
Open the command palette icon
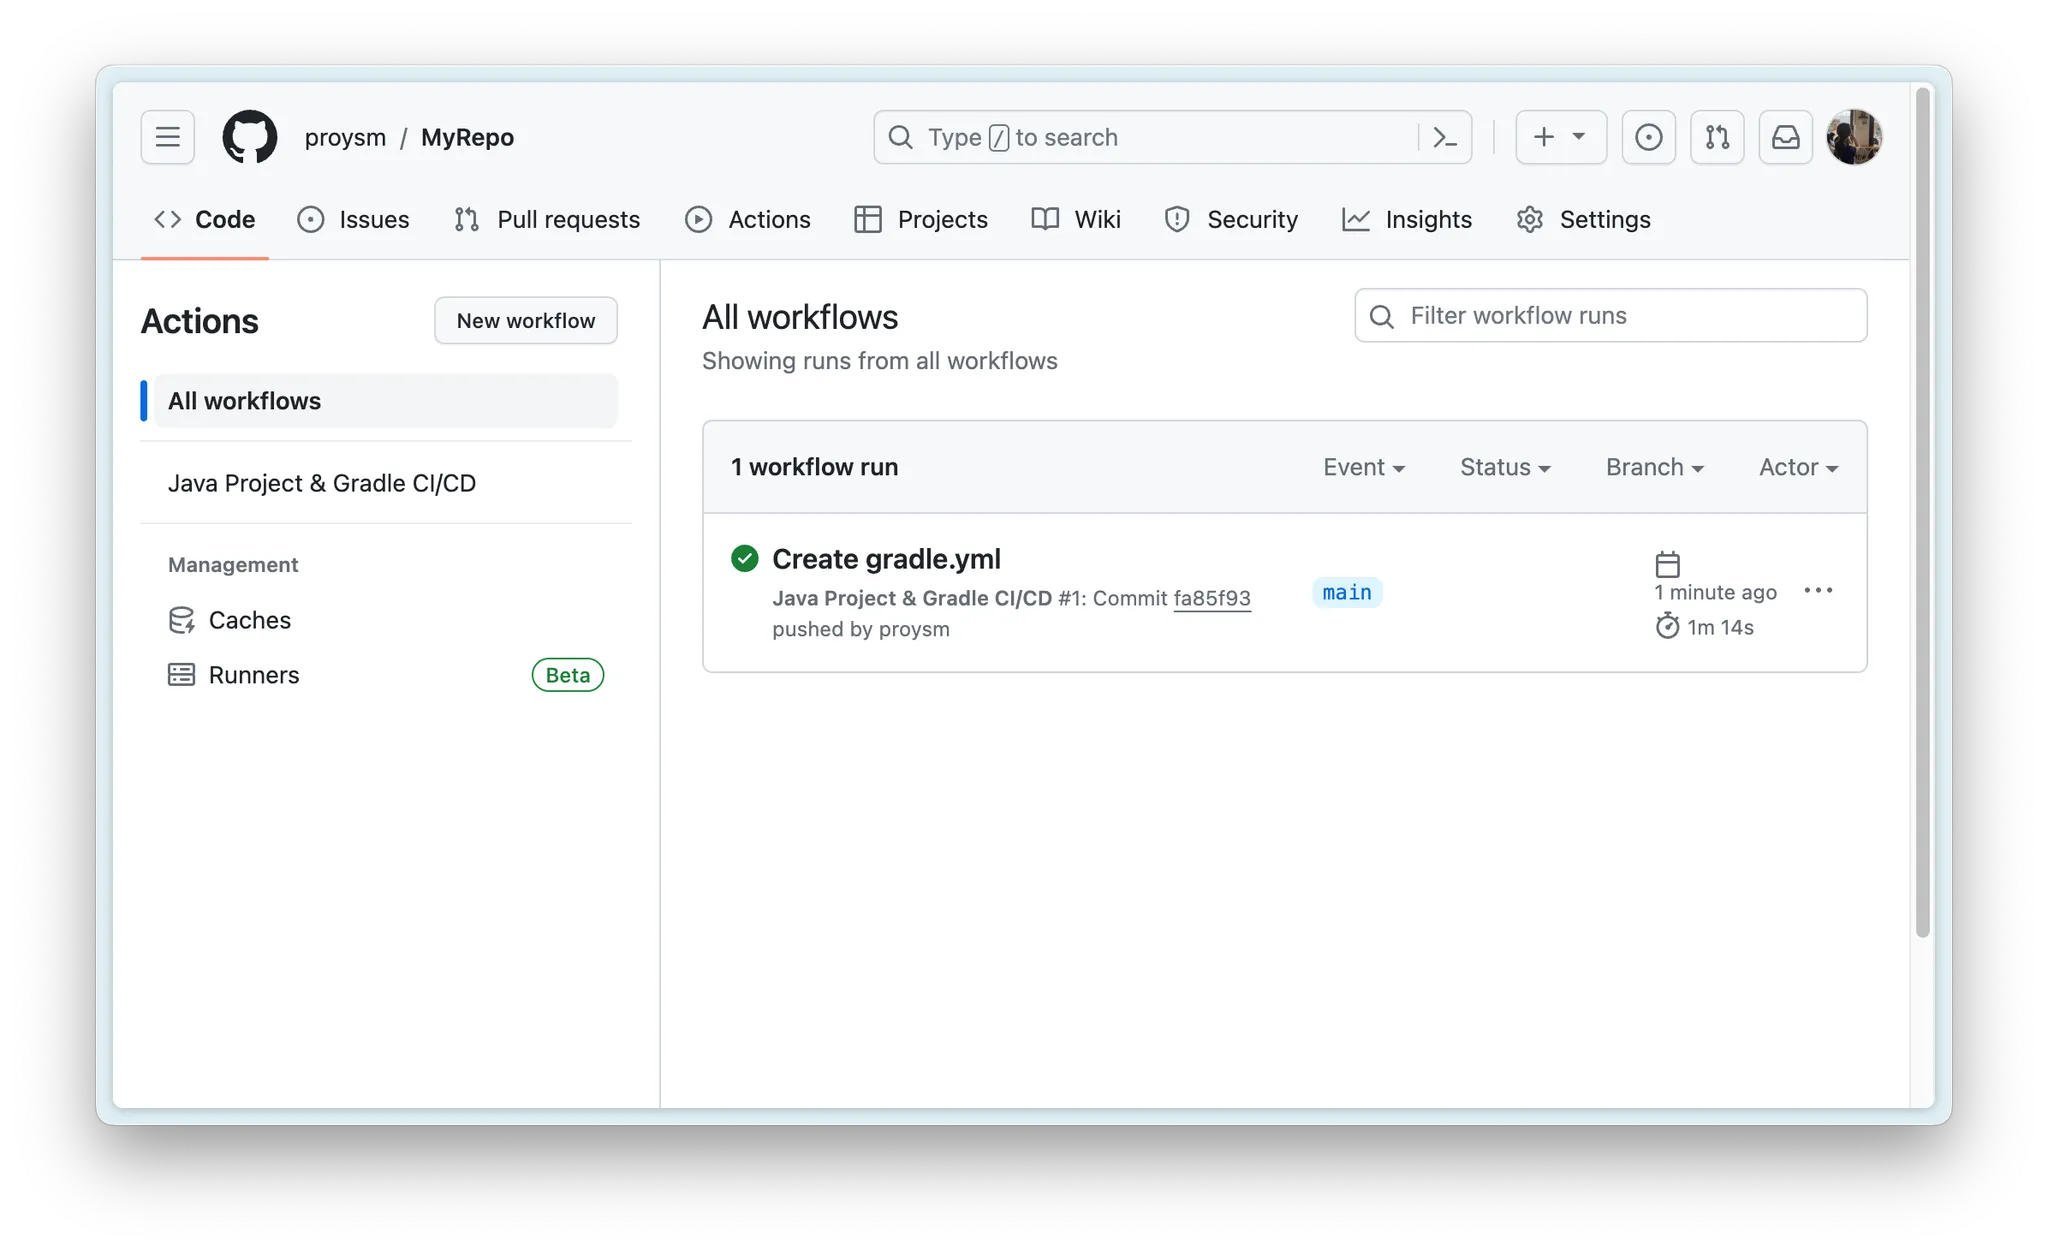(x=1444, y=137)
